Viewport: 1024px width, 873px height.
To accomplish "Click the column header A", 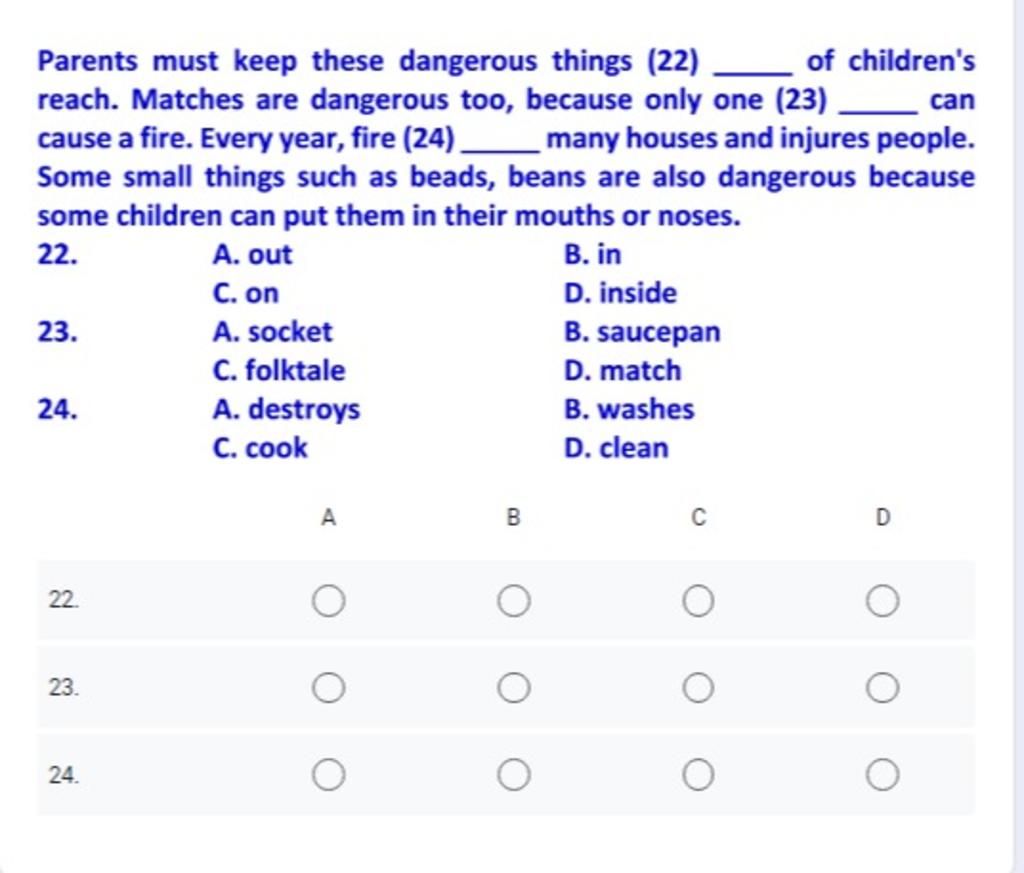I will point(328,518).
